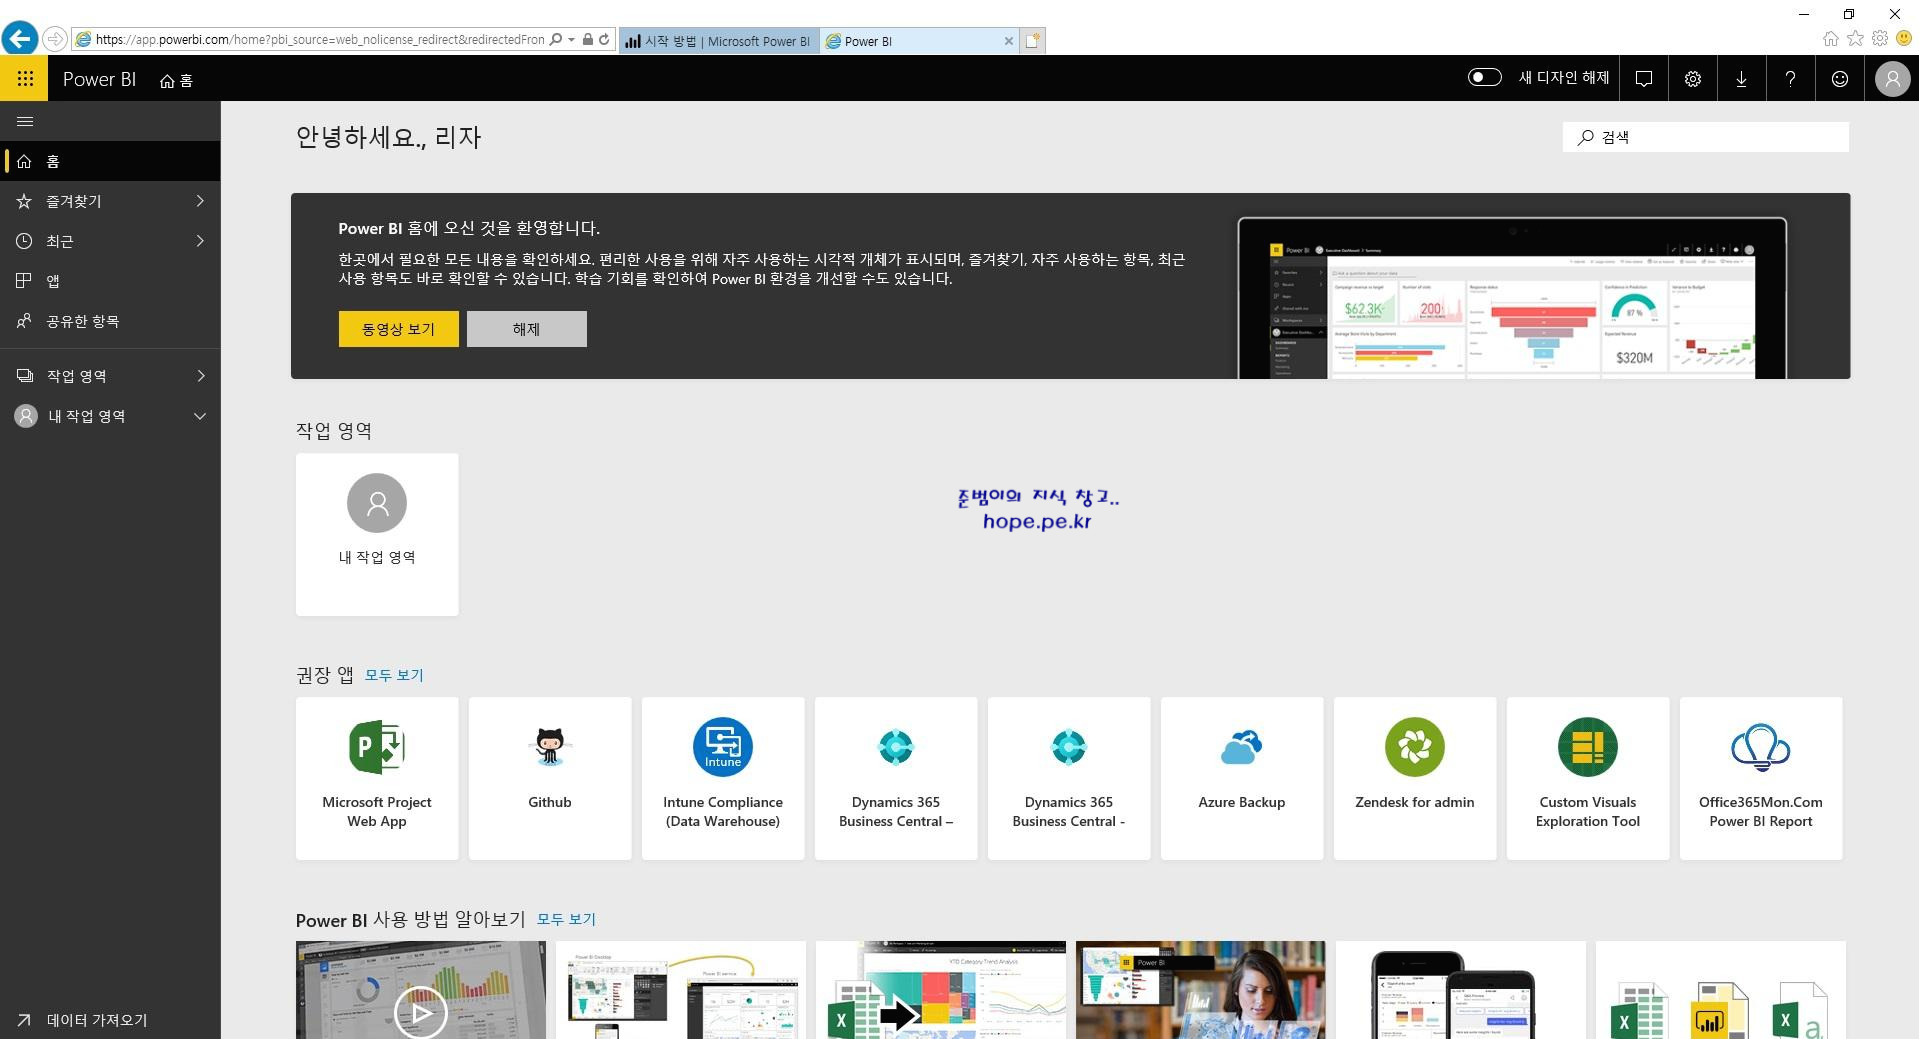This screenshot has width=1919, height=1039.
Task: Open the mobile phones learning thumbnail
Action: (1460, 990)
